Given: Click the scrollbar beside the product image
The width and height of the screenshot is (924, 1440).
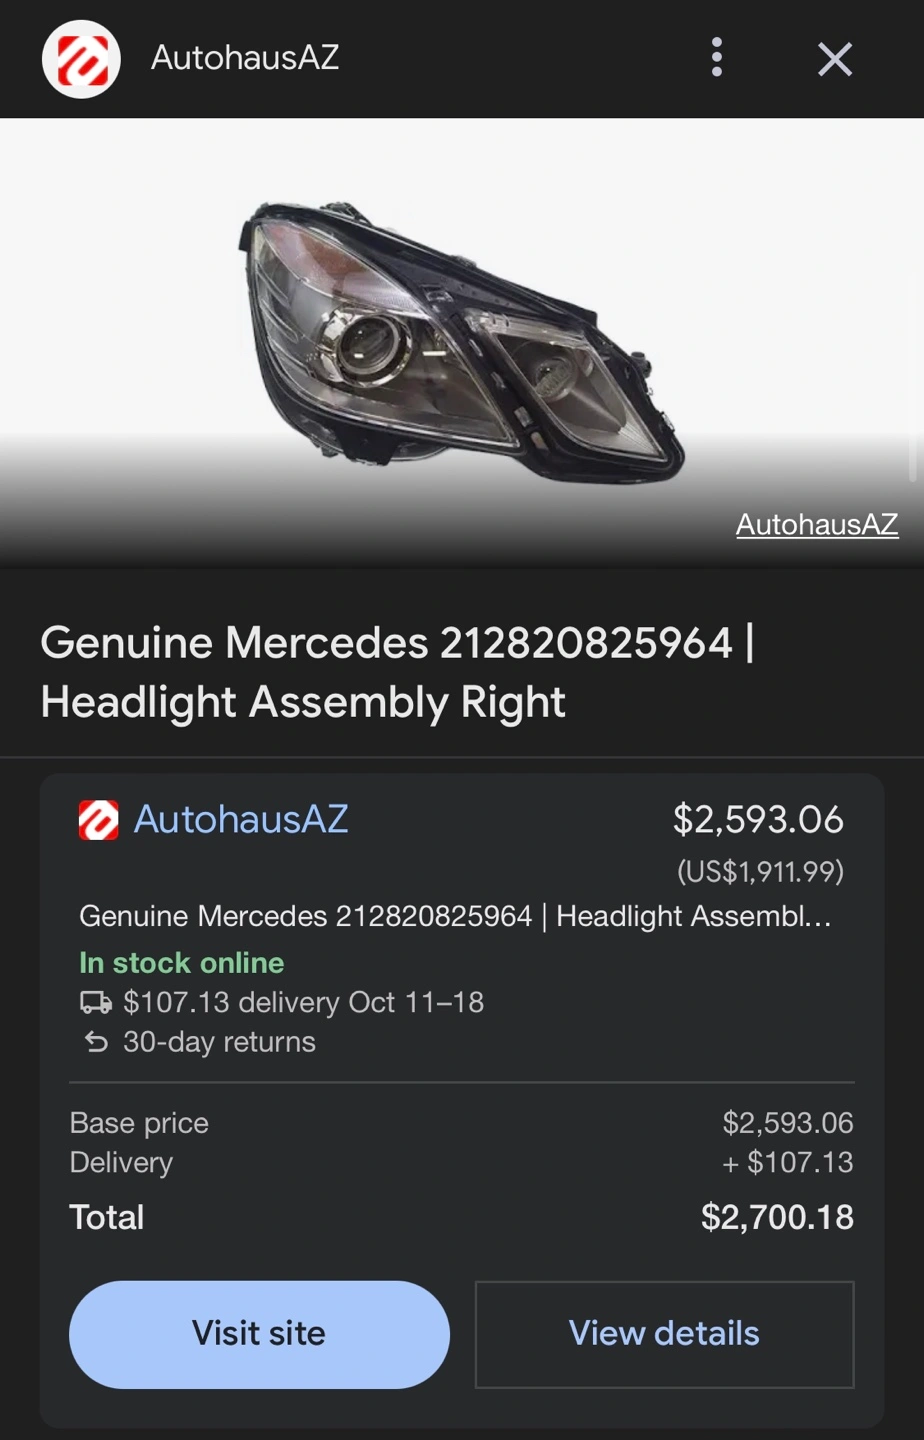Looking at the screenshot, I should (913, 300).
